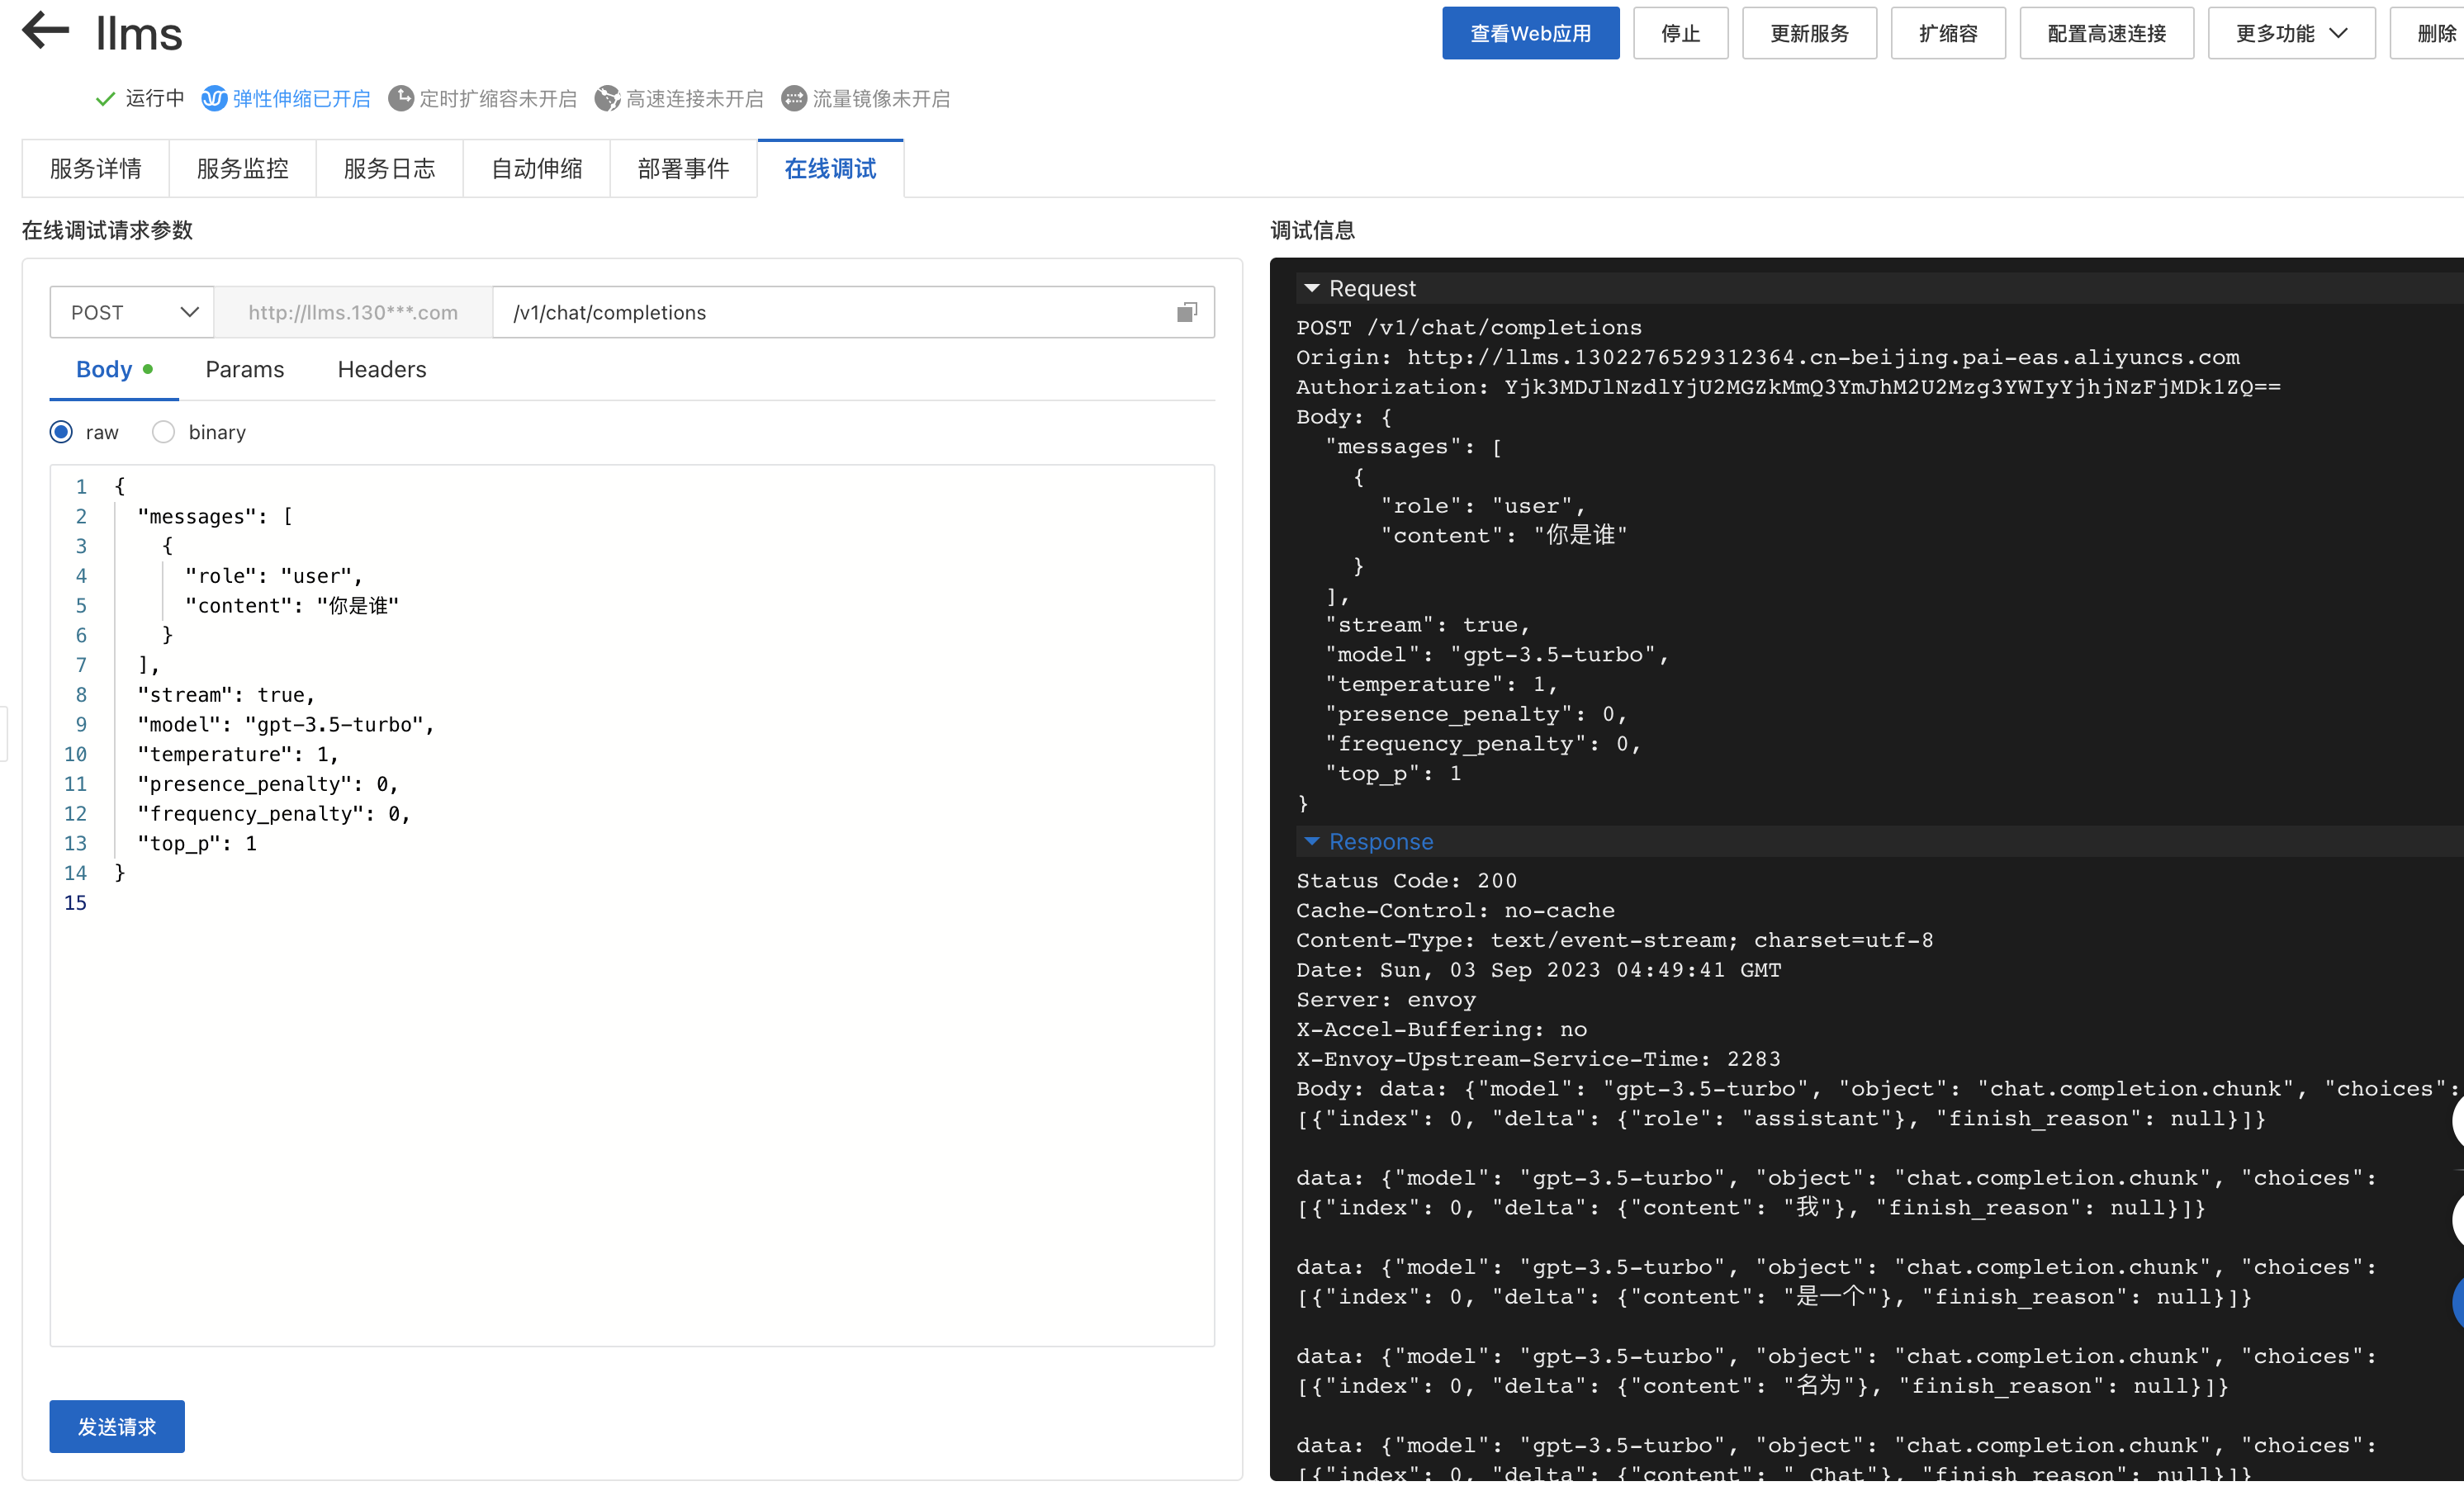Click the high-speed connection status icon
The height and width of the screenshot is (1491, 2464).
[x=607, y=98]
